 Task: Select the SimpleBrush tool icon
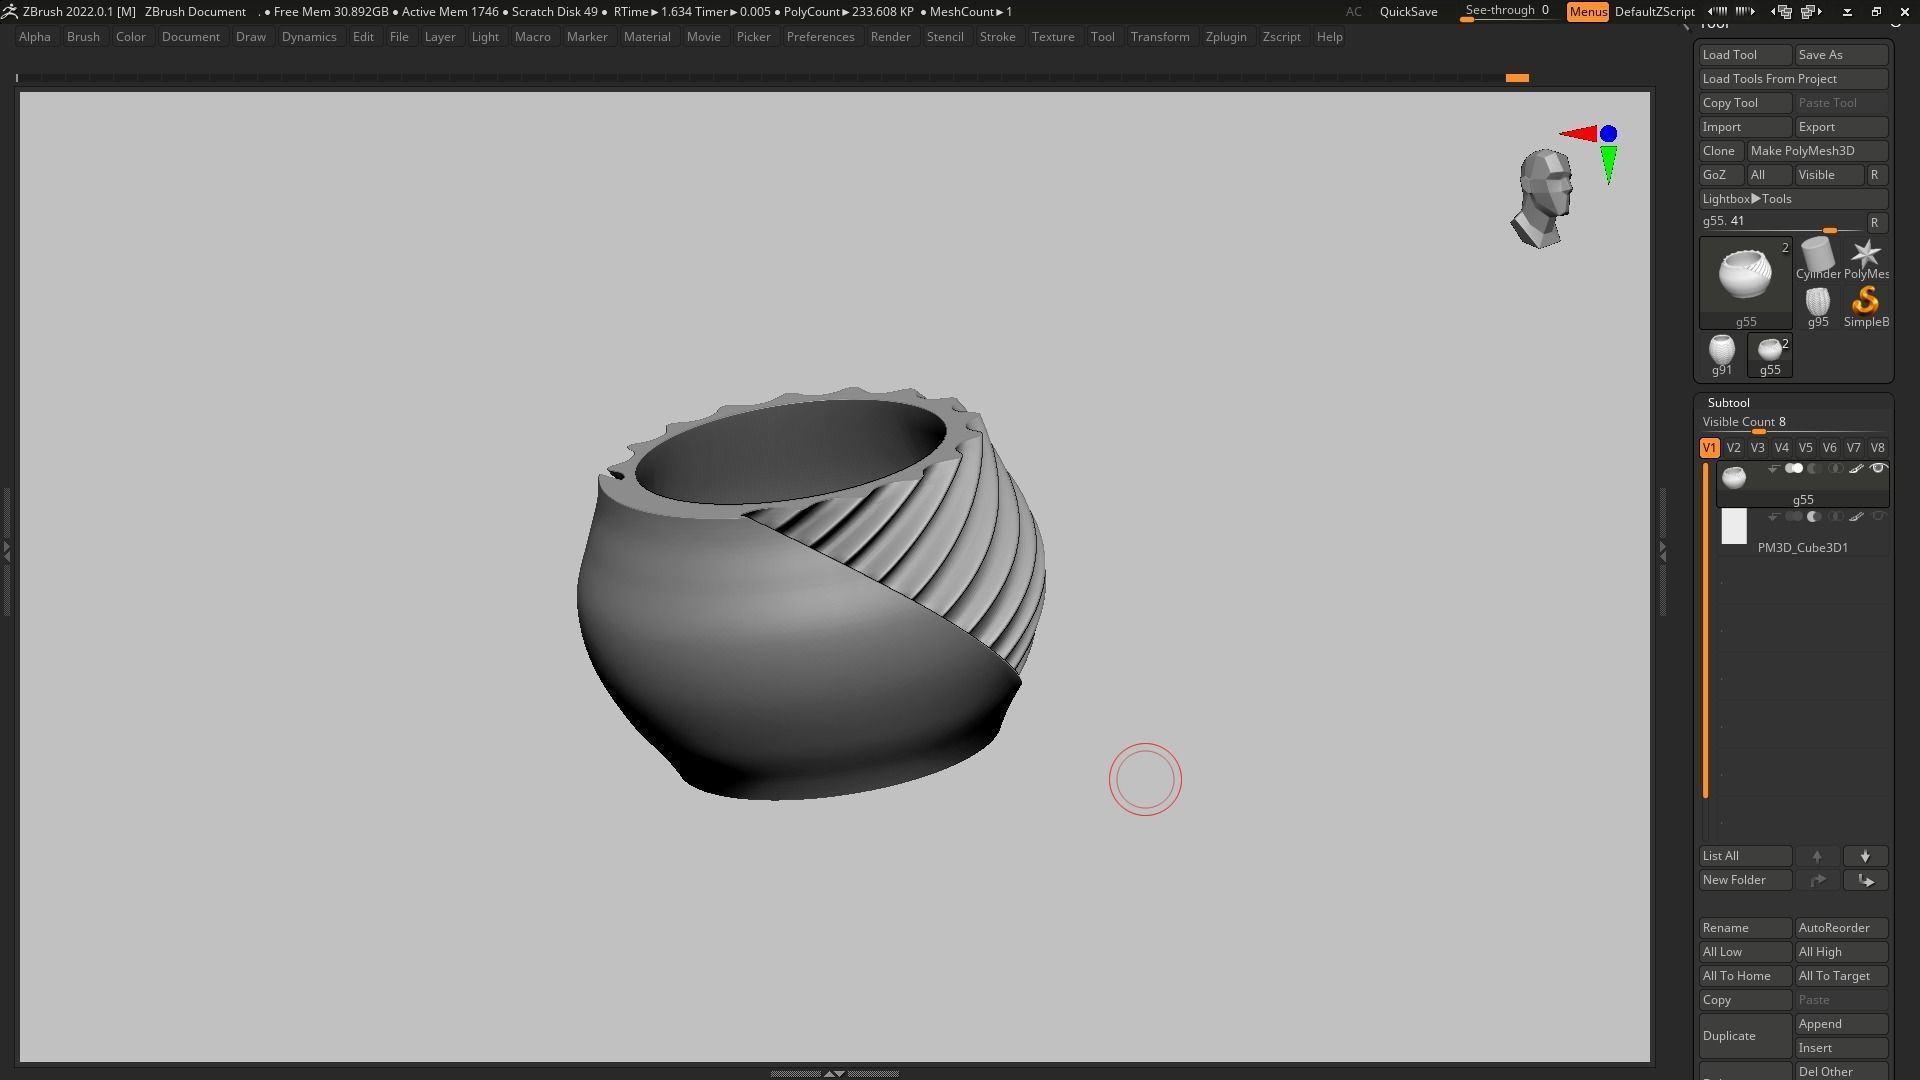[1865, 306]
